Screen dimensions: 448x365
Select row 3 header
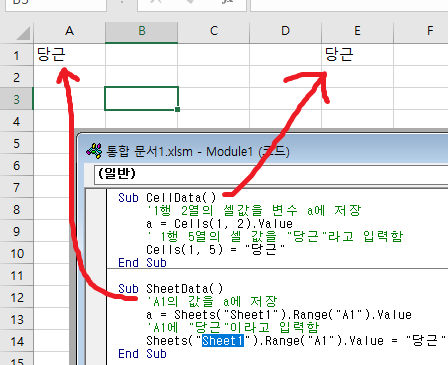pos(17,99)
